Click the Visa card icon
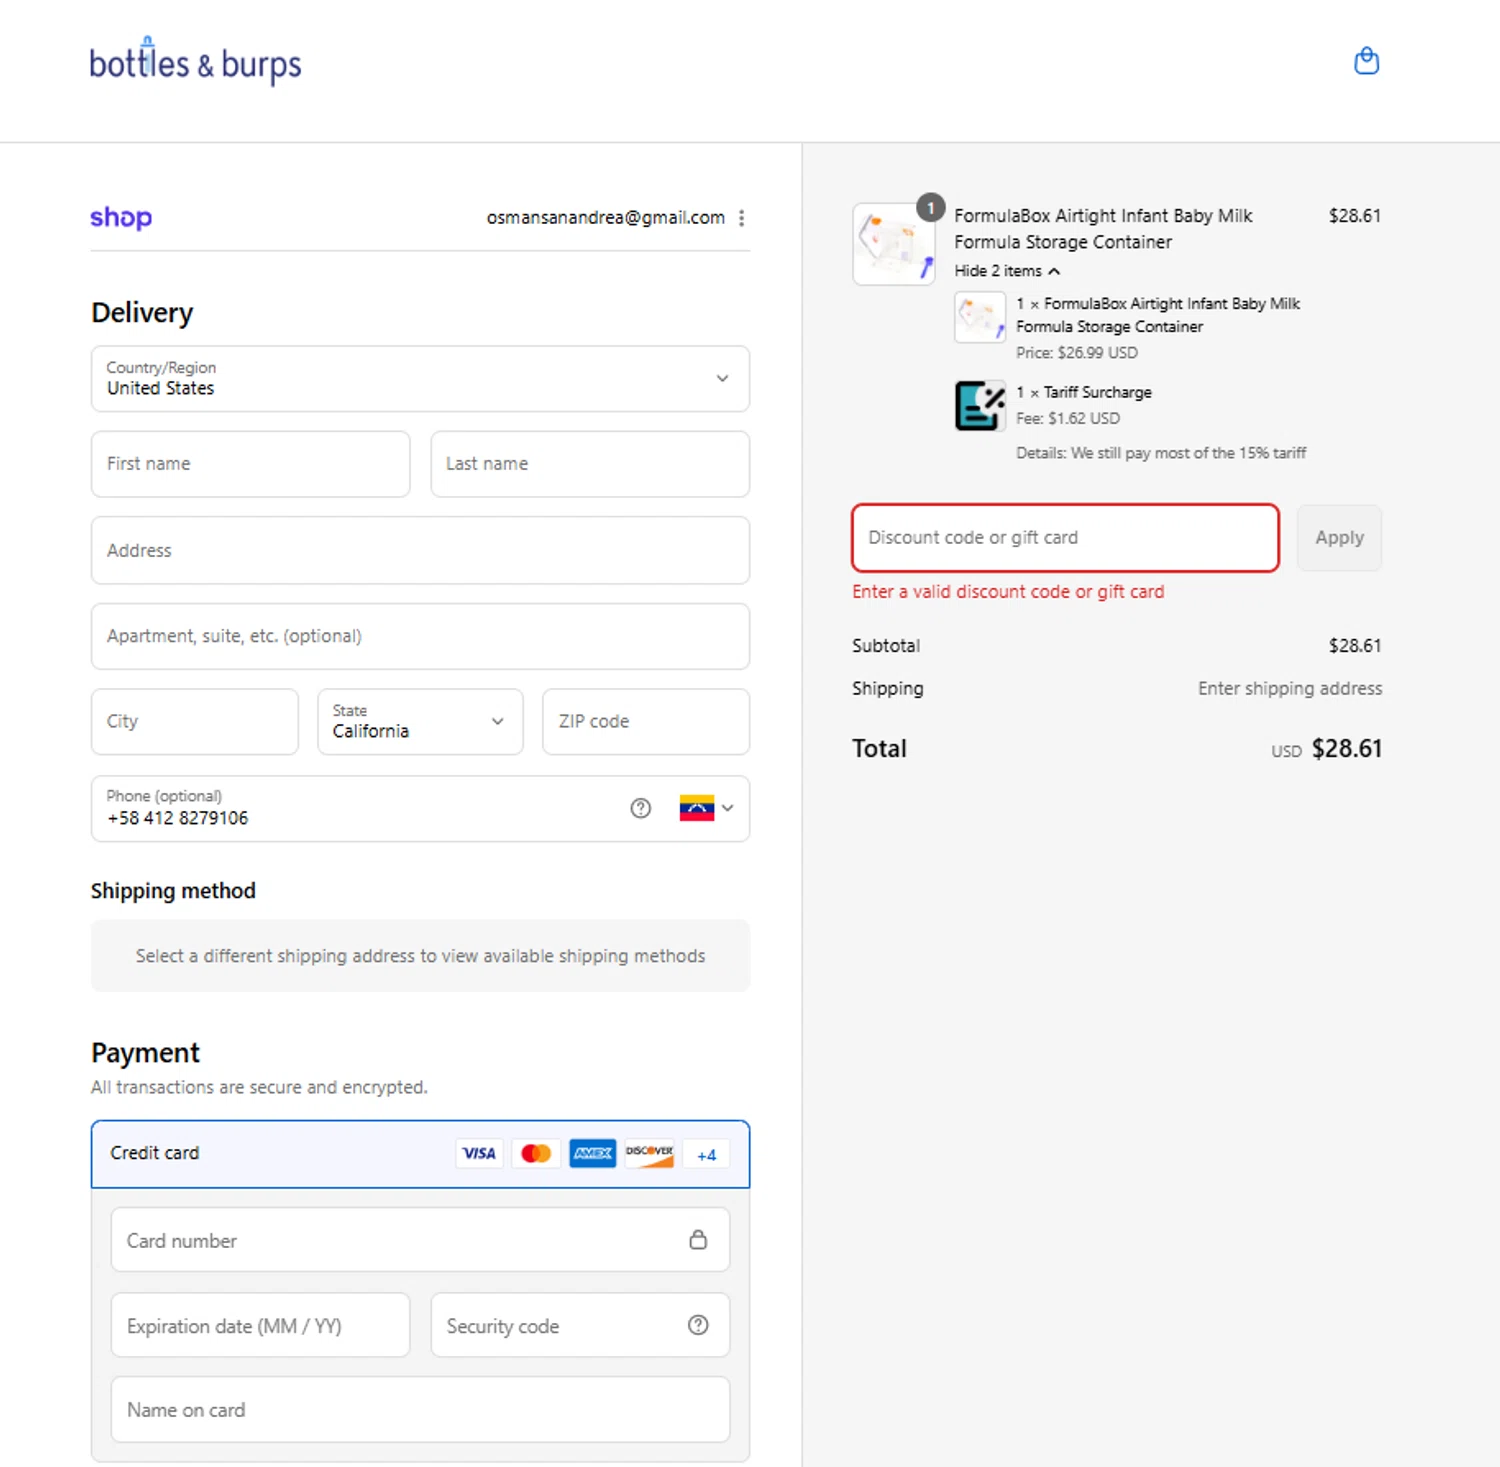The width and height of the screenshot is (1500, 1467). coord(479,1154)
